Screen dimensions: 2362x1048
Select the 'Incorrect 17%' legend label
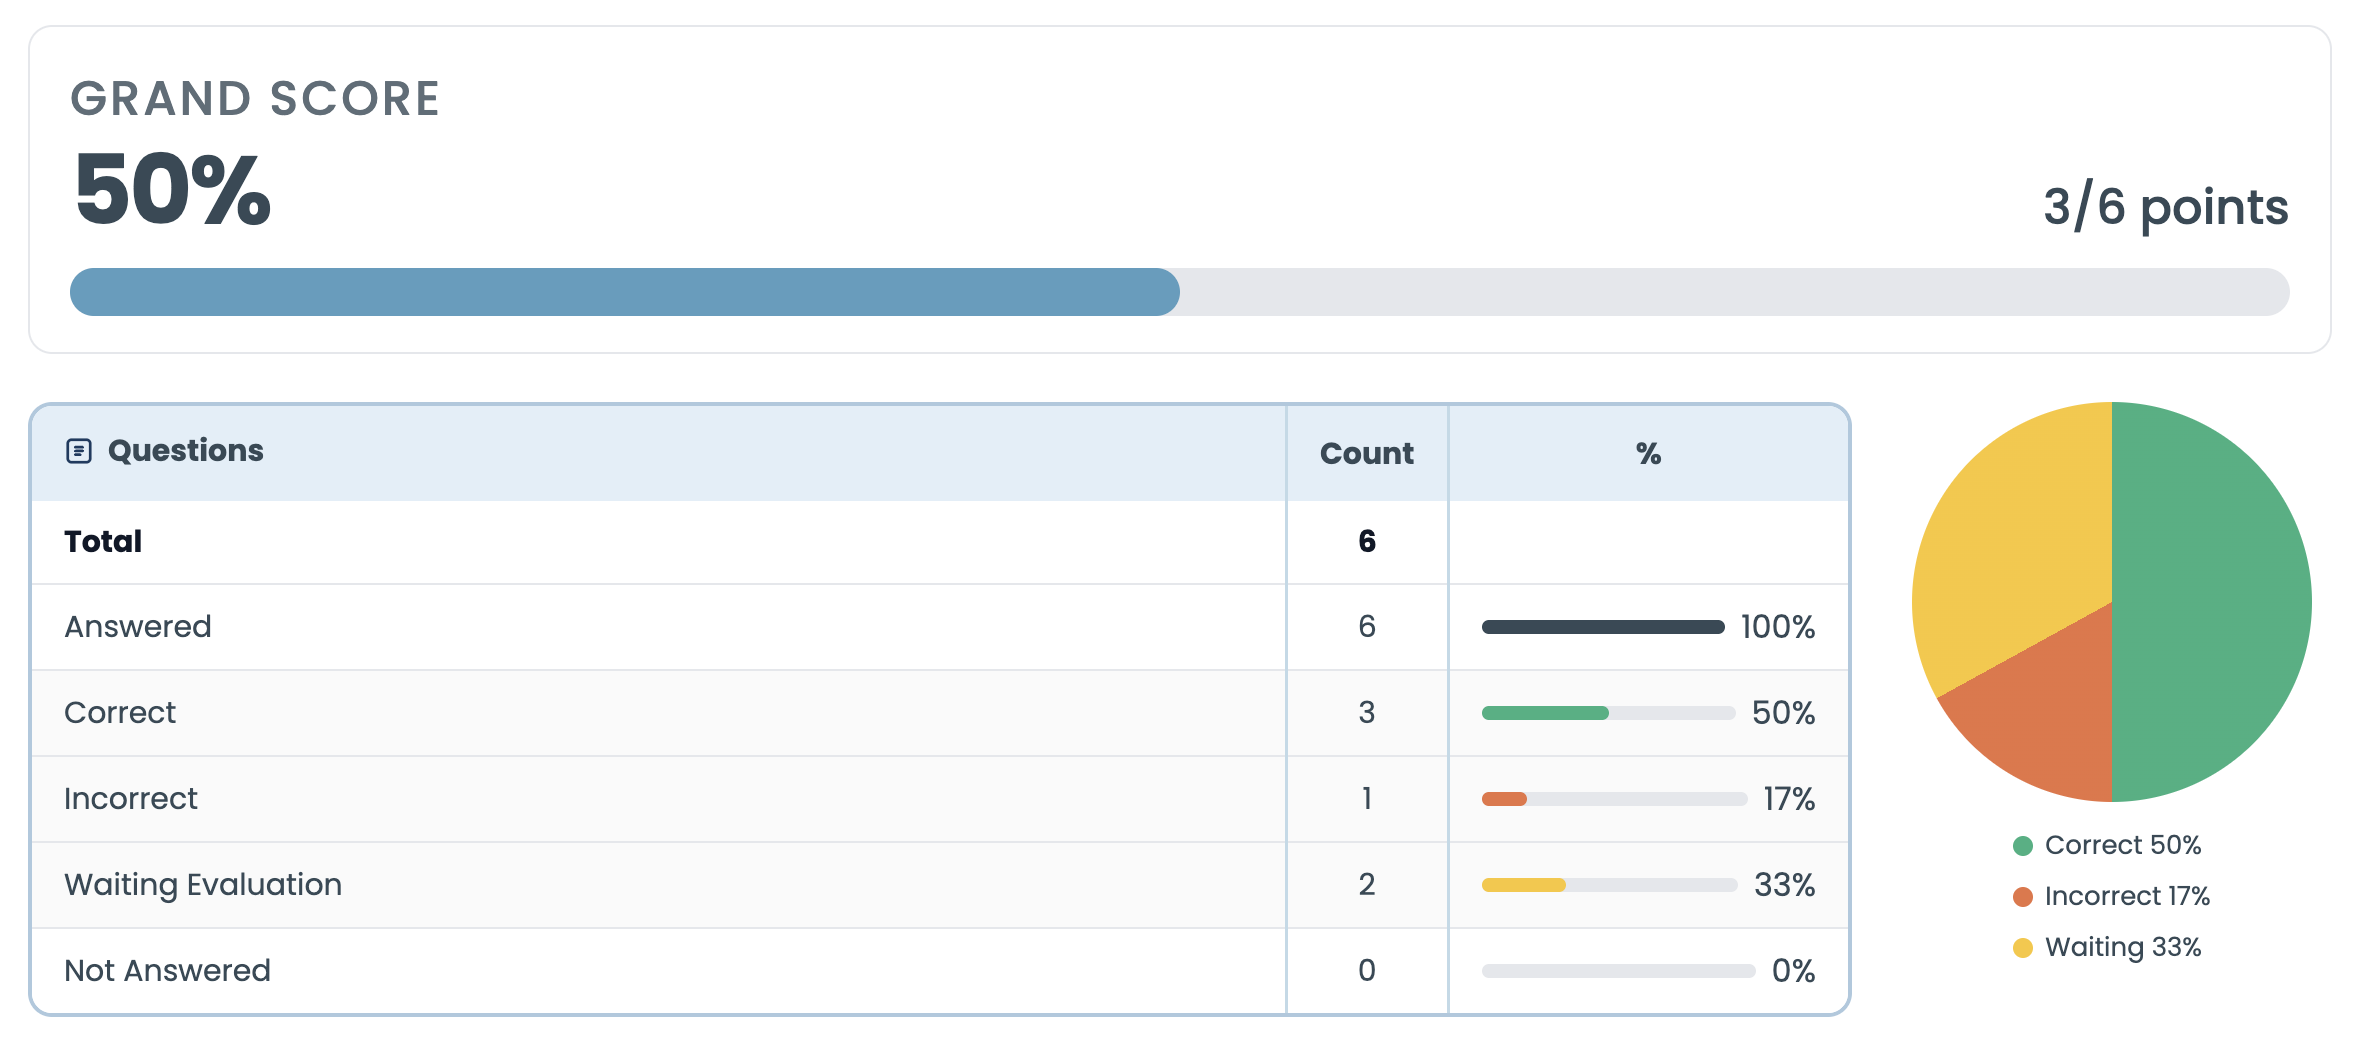coord(2127,896)
